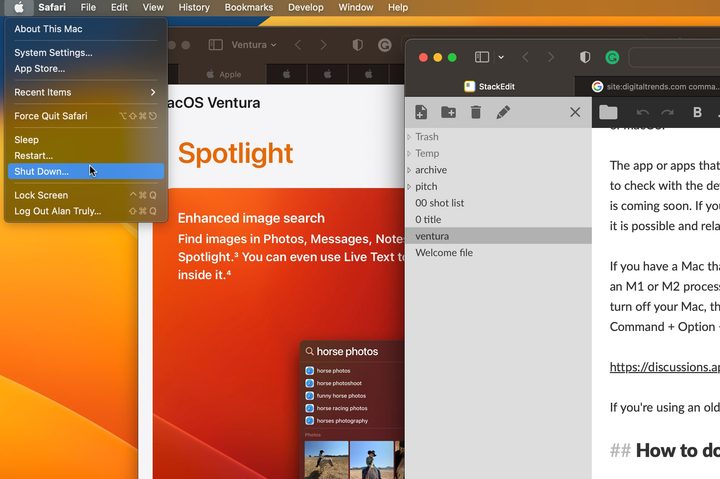Close the StackEdit explorer panel

(x=575, y=112)
